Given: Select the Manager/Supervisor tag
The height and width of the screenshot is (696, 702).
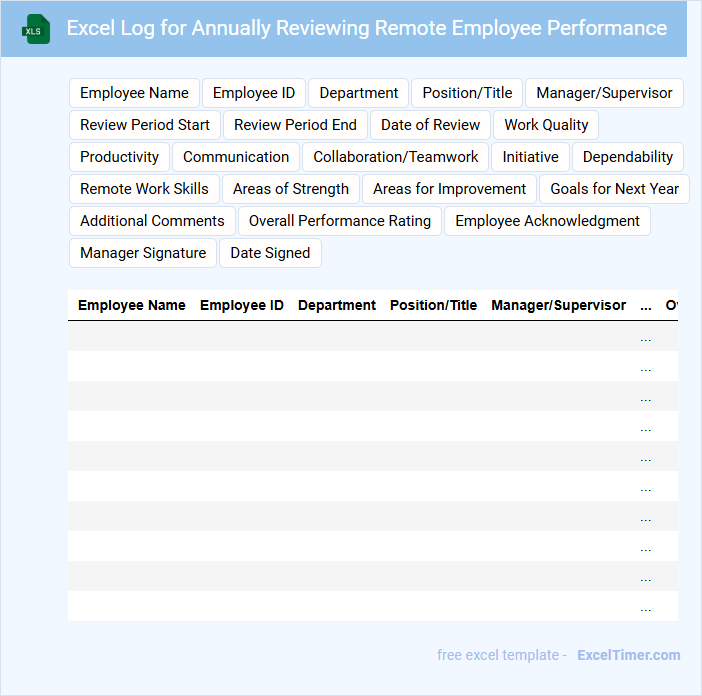Looking at the screenshot, I should tap(604, 93).
